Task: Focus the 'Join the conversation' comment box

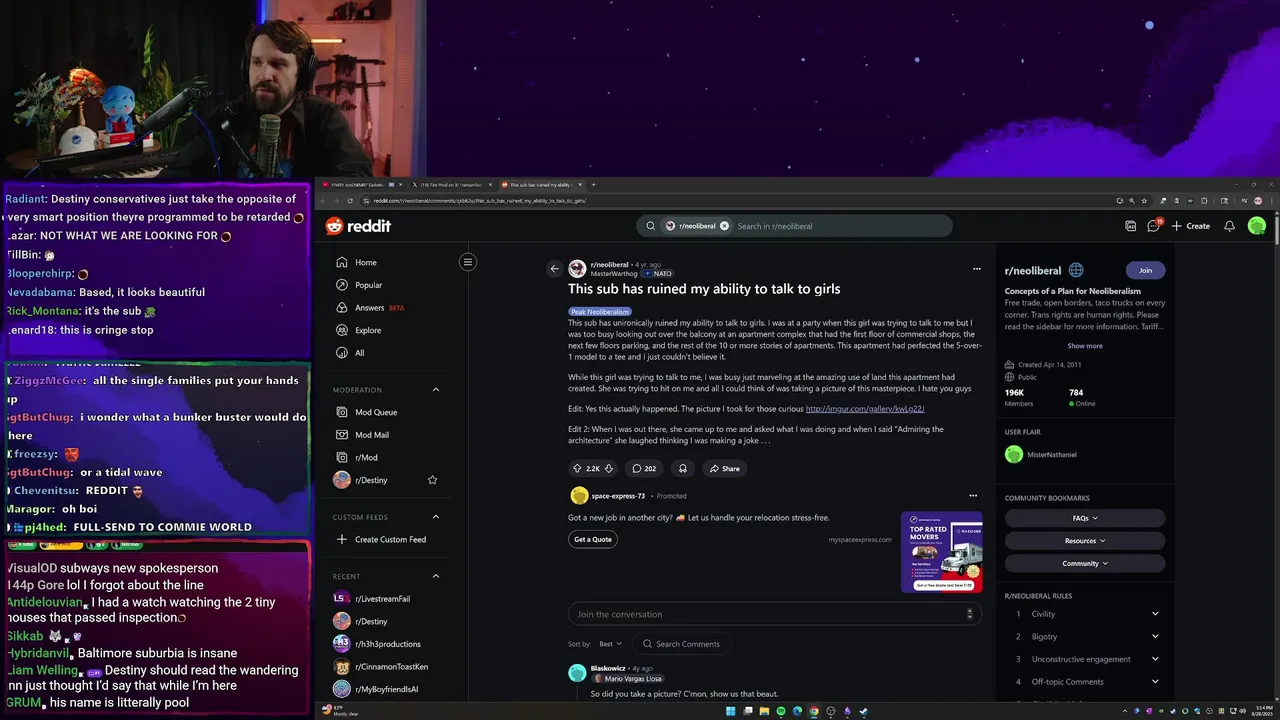Action: pos(775,614)
